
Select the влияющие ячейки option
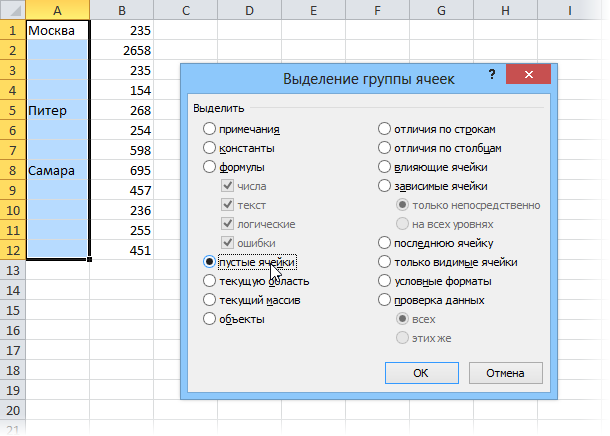tap(385, 167)
